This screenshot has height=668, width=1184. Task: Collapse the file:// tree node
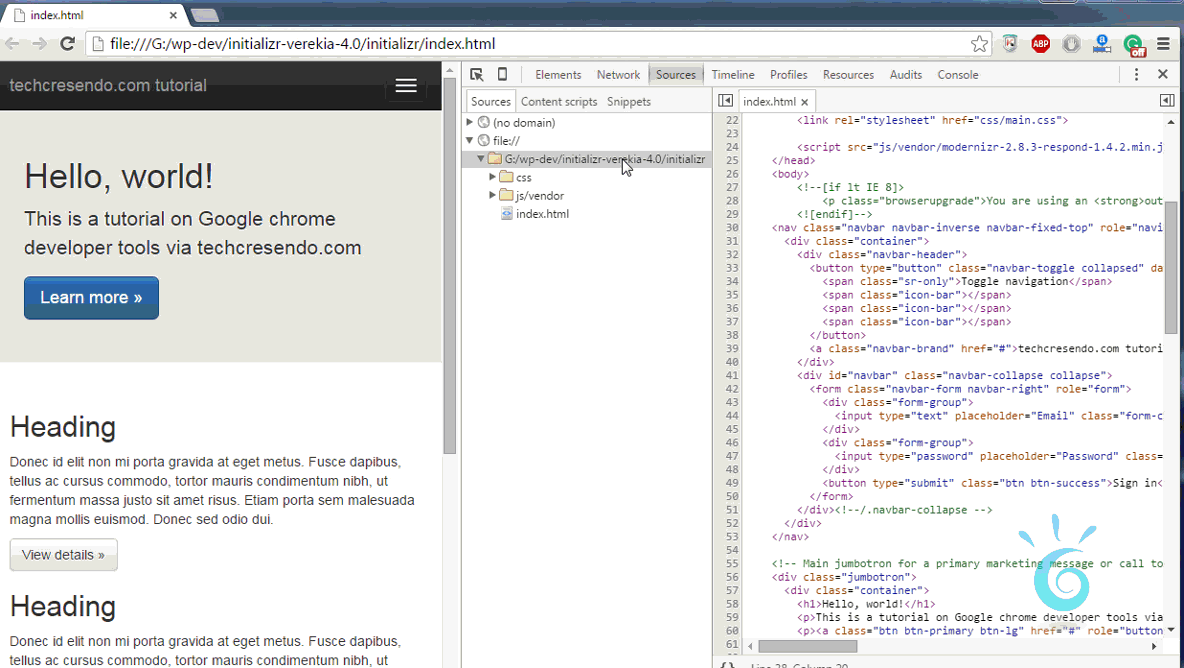(x=470, y=140)
